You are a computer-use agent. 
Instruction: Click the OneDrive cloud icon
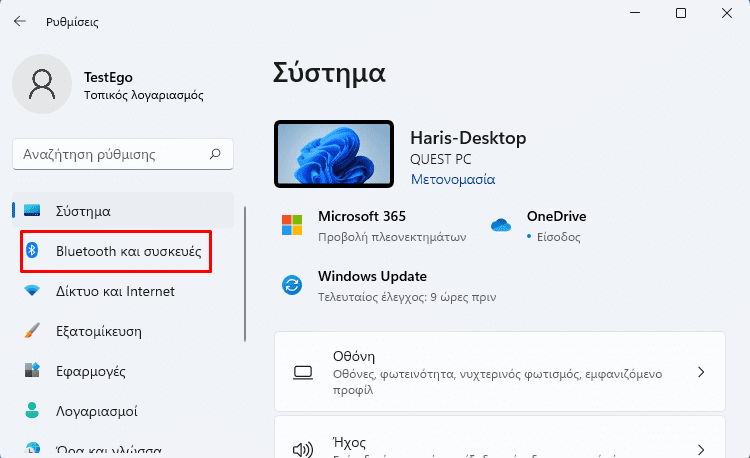(x=501, y=225)
